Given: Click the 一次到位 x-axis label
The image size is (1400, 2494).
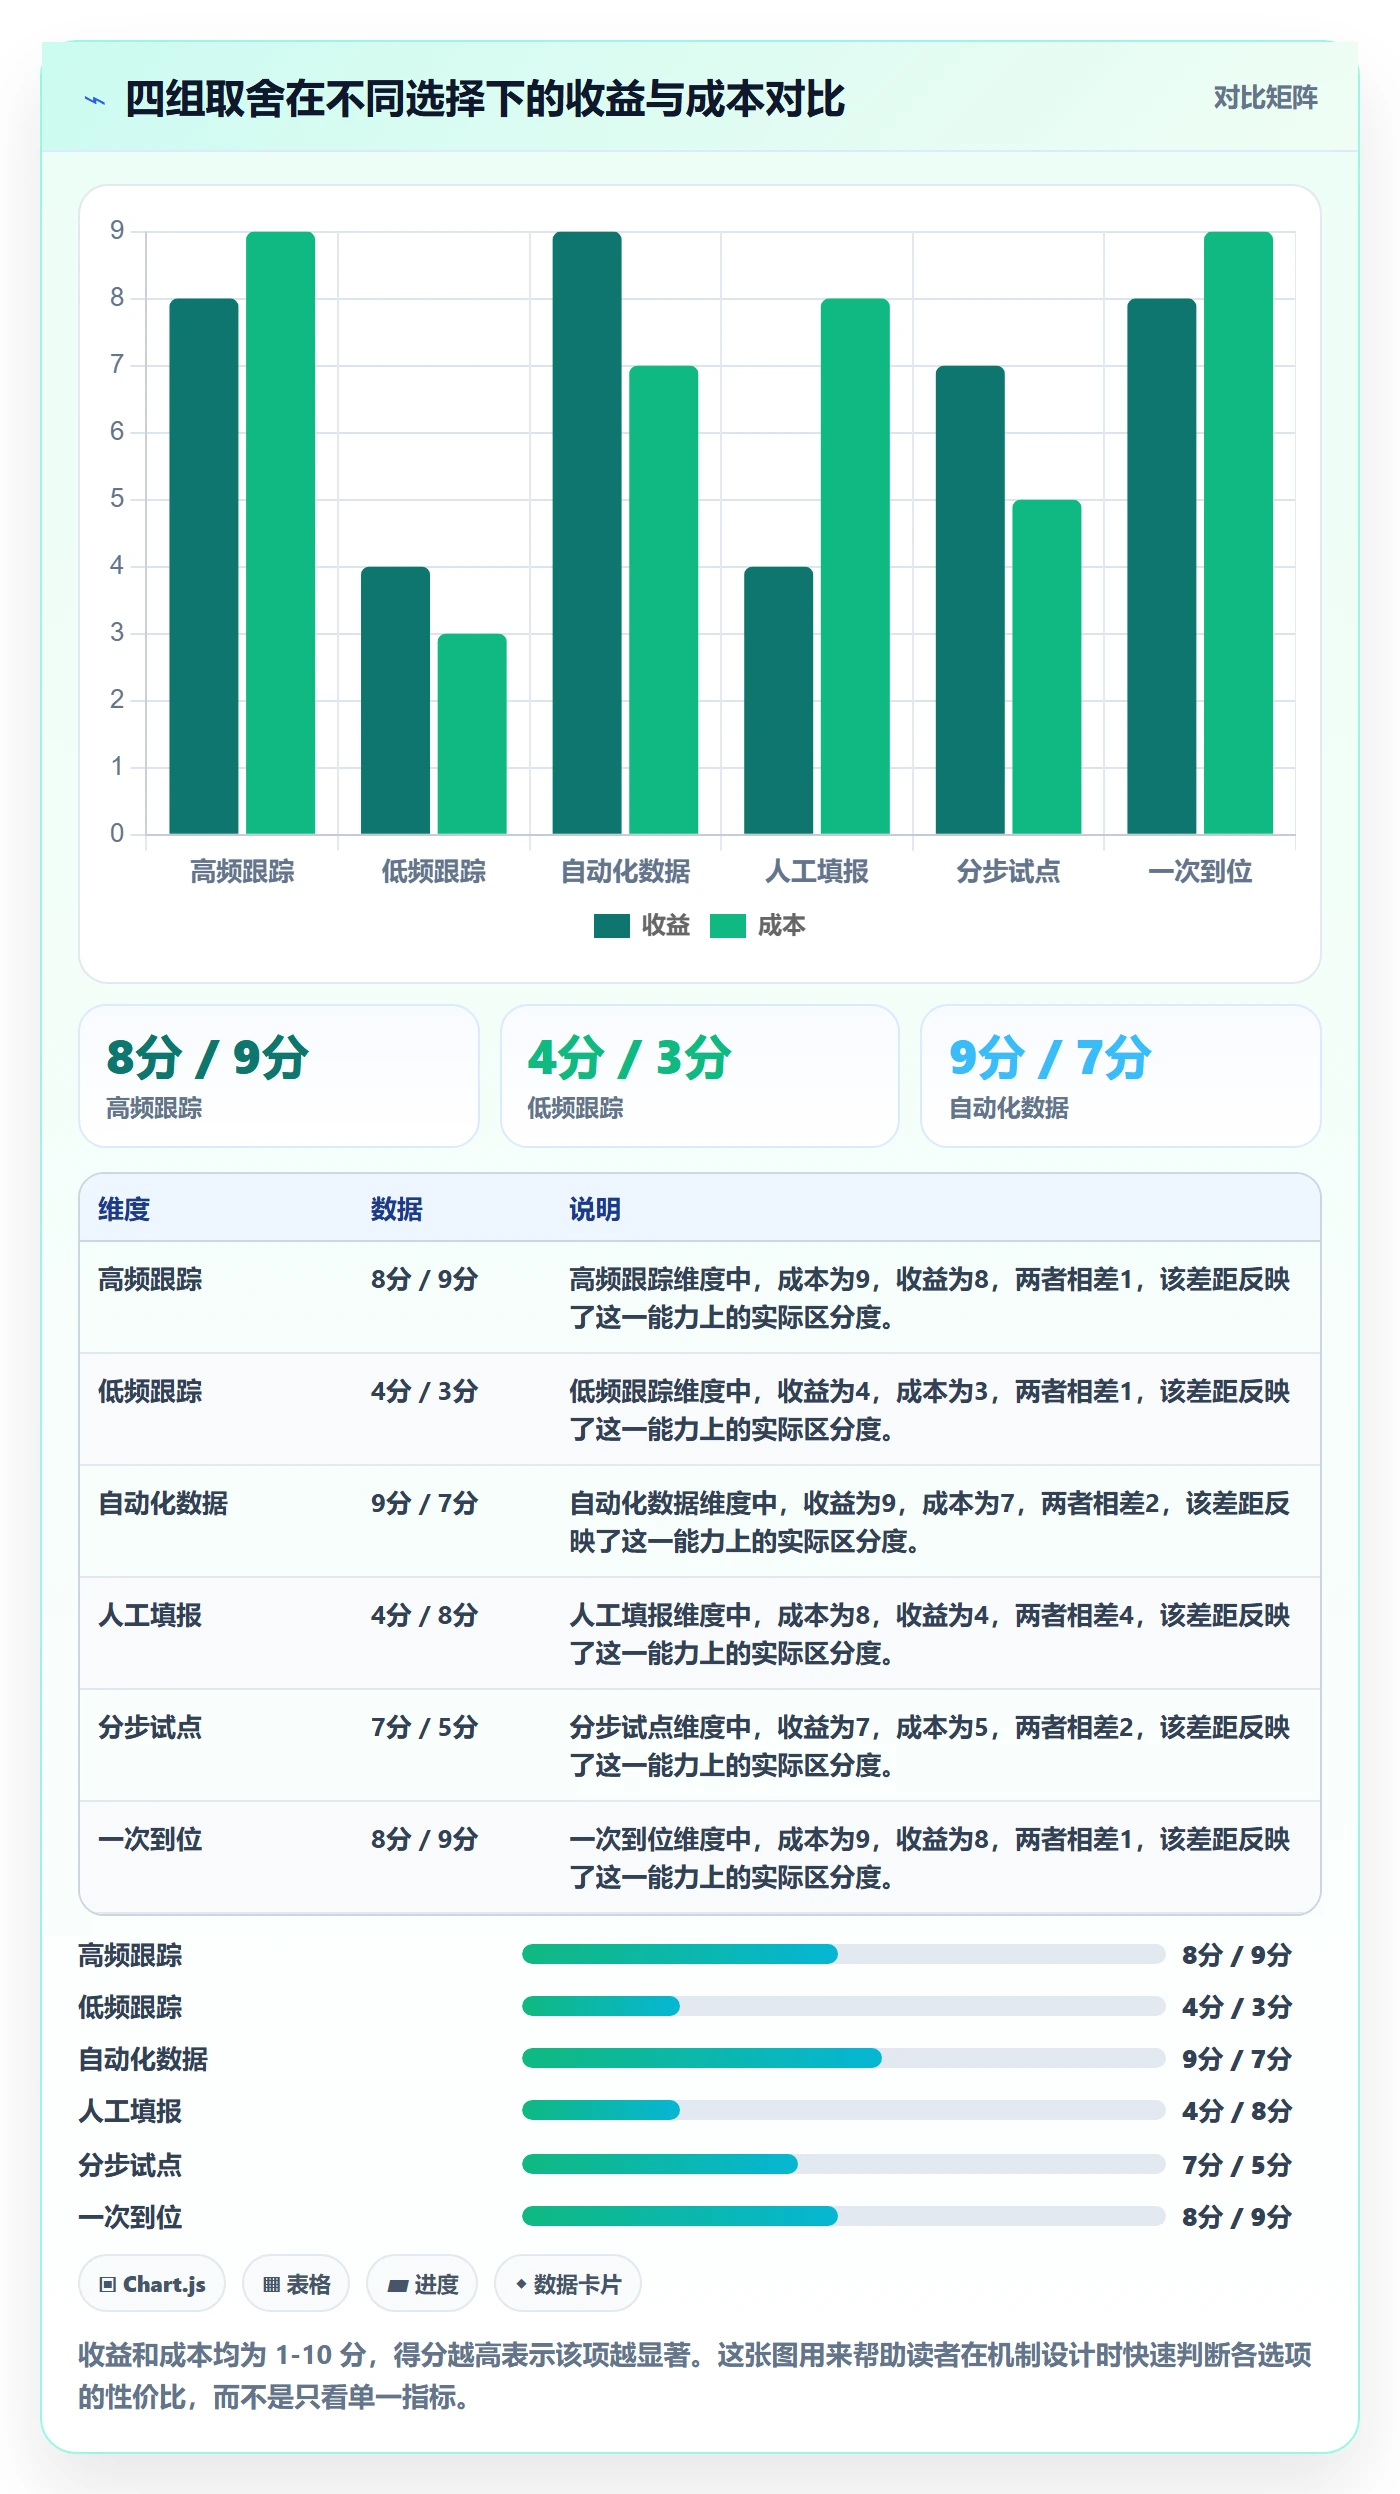Looking at the screenshot, I should coord(1200,872).
